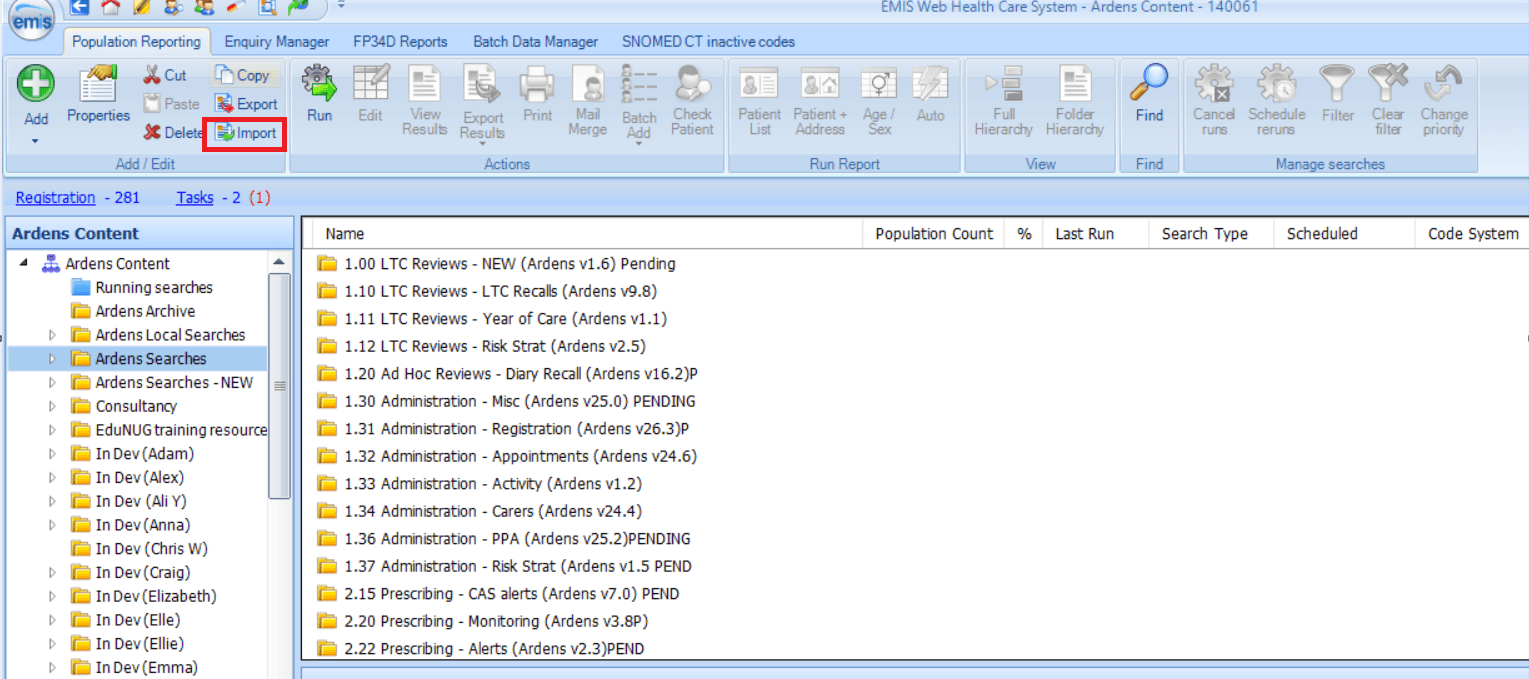The width and height of the screenshot is (1529, 679).
Task: Run Patient + Address report
Action: pyautogui.click(x=821, y=101)
